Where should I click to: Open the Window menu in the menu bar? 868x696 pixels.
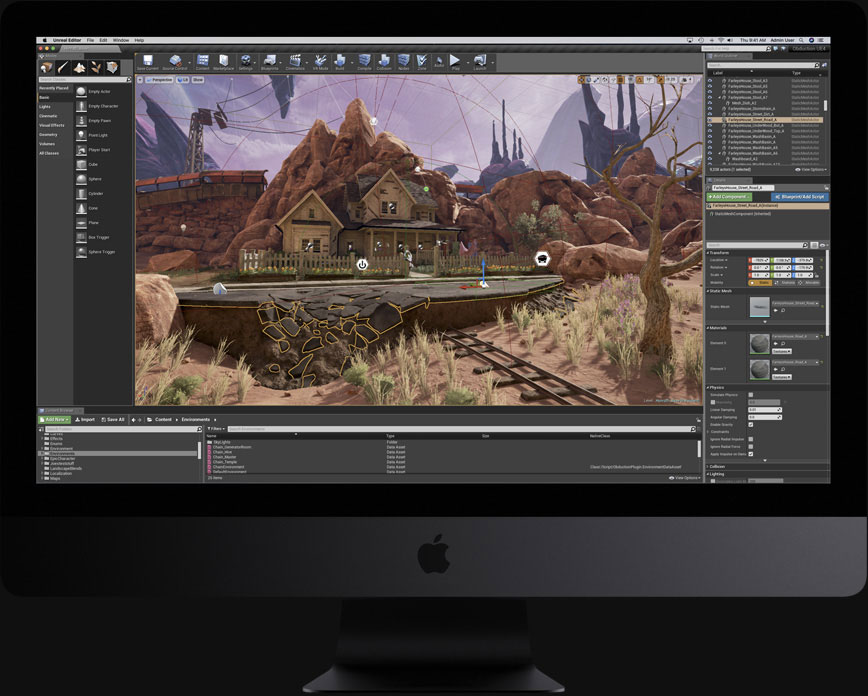pos(121,40)
